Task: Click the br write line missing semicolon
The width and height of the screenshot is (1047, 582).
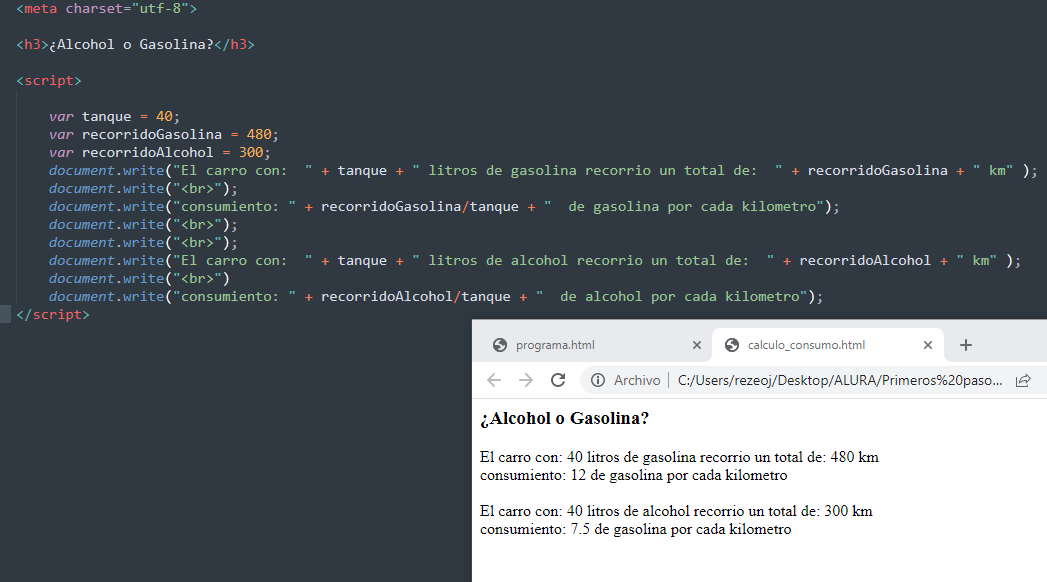Action: pos(139,279)
